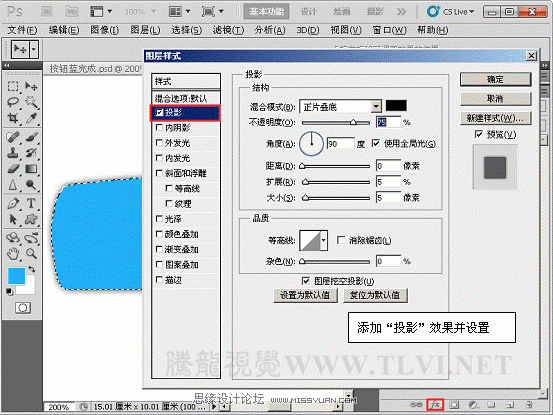
Task: Select the Magic Wand tool
Action: click(31, 102)
